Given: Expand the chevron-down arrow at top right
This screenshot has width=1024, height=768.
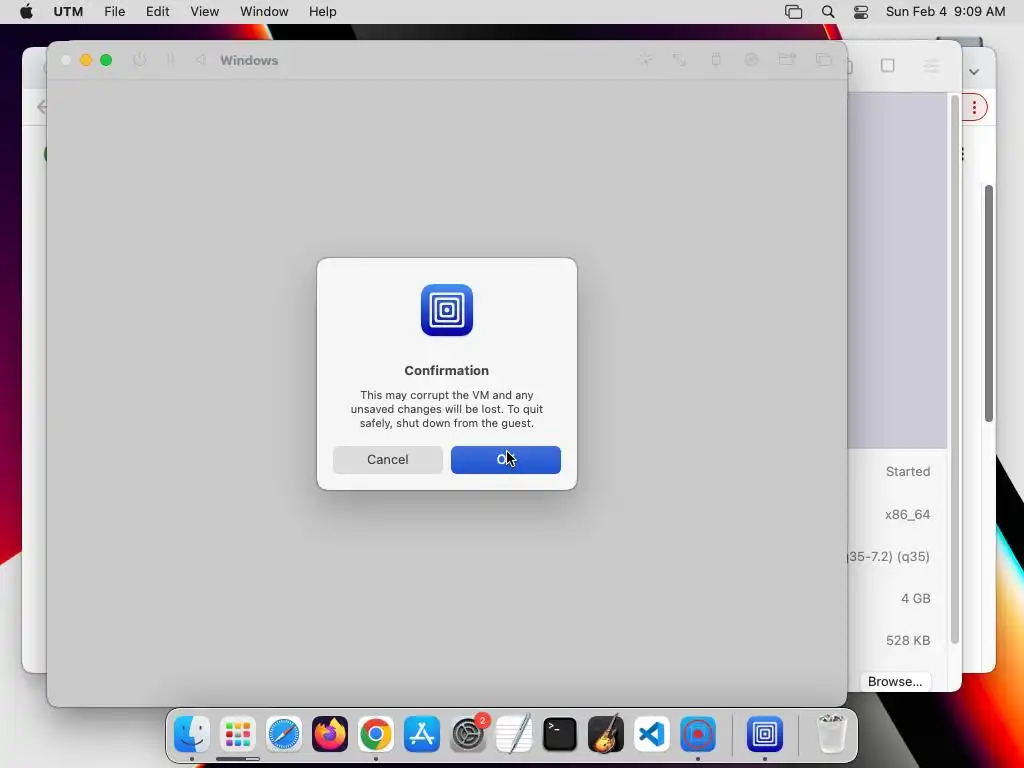Looking at the screenshot, I should coord(974,71).
